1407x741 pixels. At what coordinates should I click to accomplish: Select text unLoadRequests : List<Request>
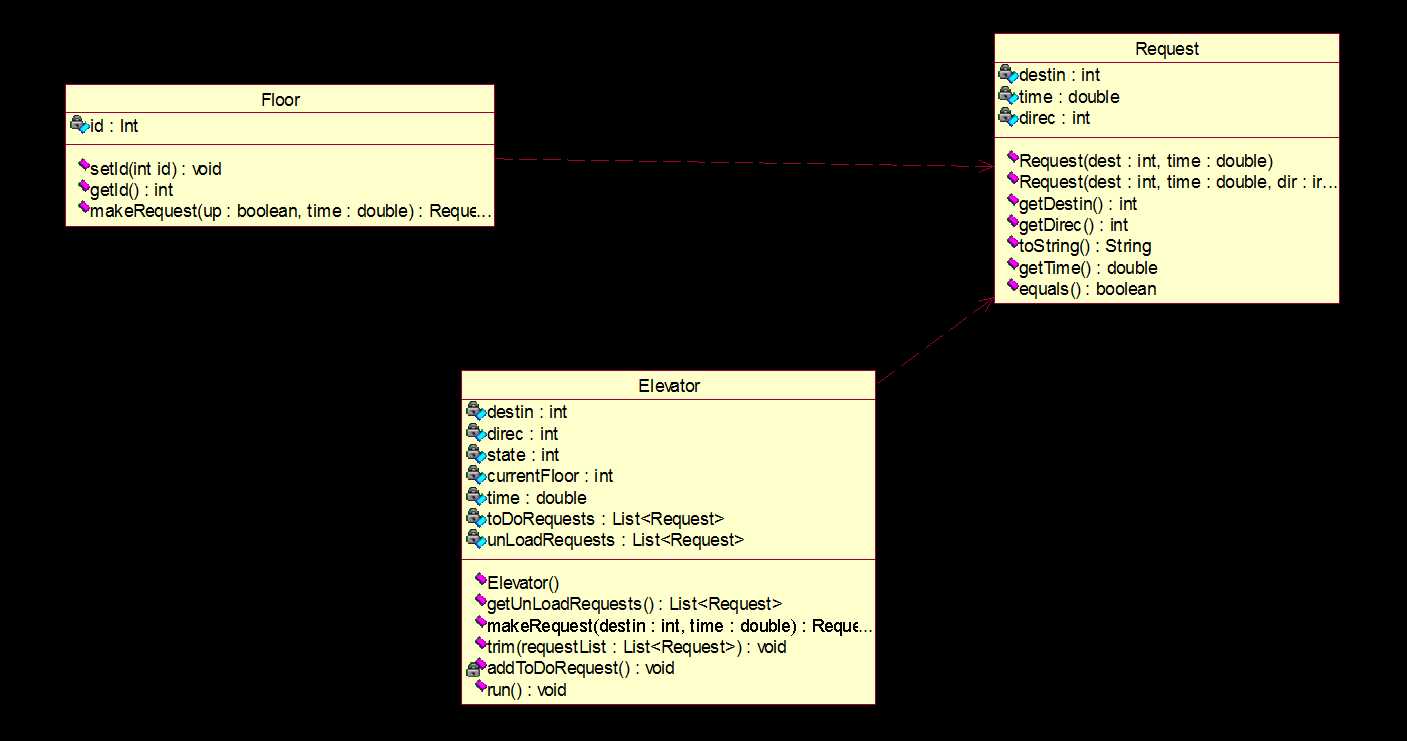[x=615, y=540]
